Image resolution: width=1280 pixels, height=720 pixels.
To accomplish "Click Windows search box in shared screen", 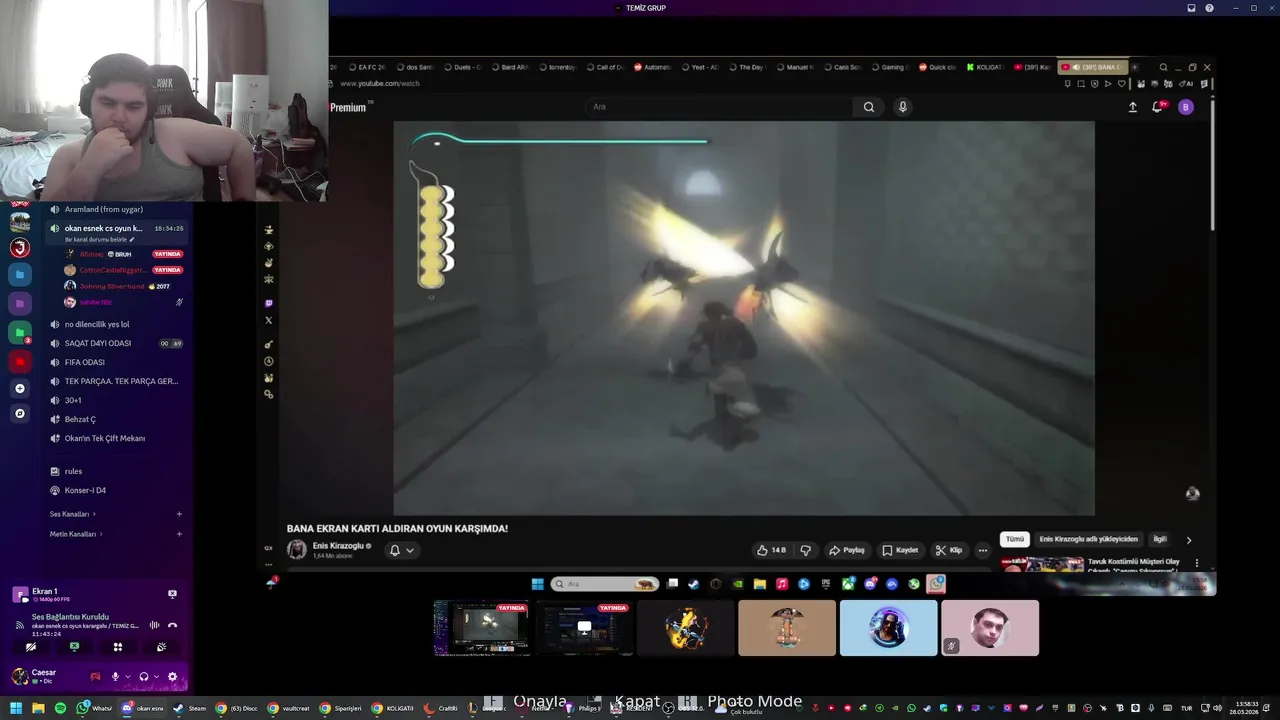I will coord(605,584).
